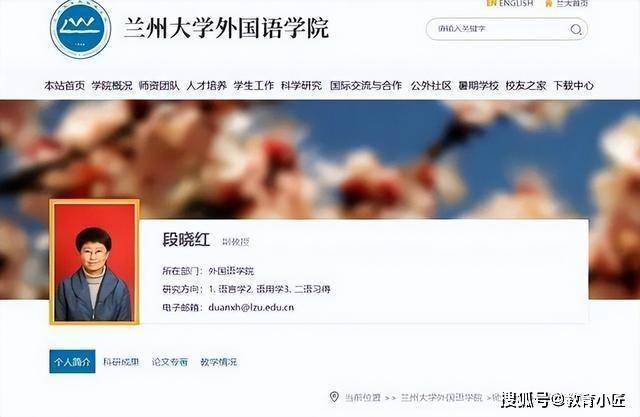This screenshot has height=417, width=640.
Task: Click the location pin icon in breadcrumb
Action: click(334, 397)
